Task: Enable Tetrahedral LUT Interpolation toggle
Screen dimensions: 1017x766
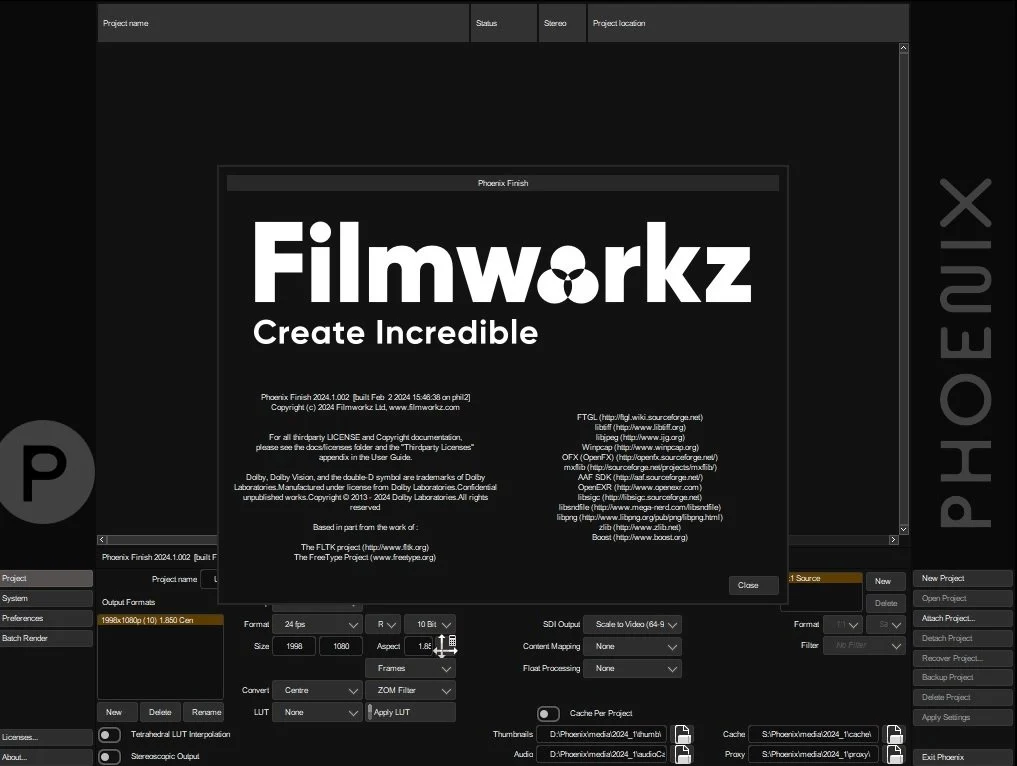Action: (109, 735)
